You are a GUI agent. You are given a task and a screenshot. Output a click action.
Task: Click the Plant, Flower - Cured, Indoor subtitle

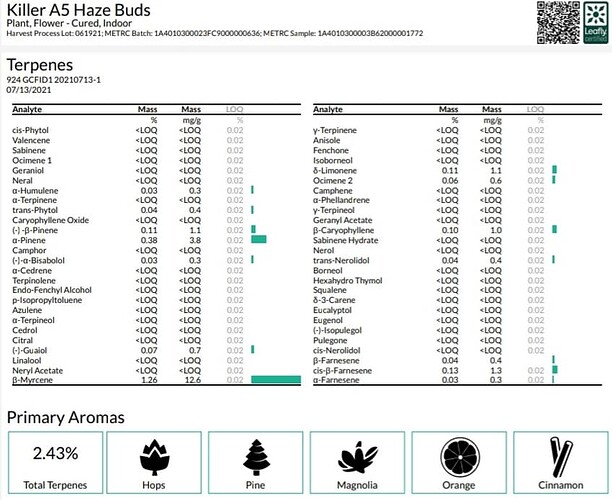69,23
